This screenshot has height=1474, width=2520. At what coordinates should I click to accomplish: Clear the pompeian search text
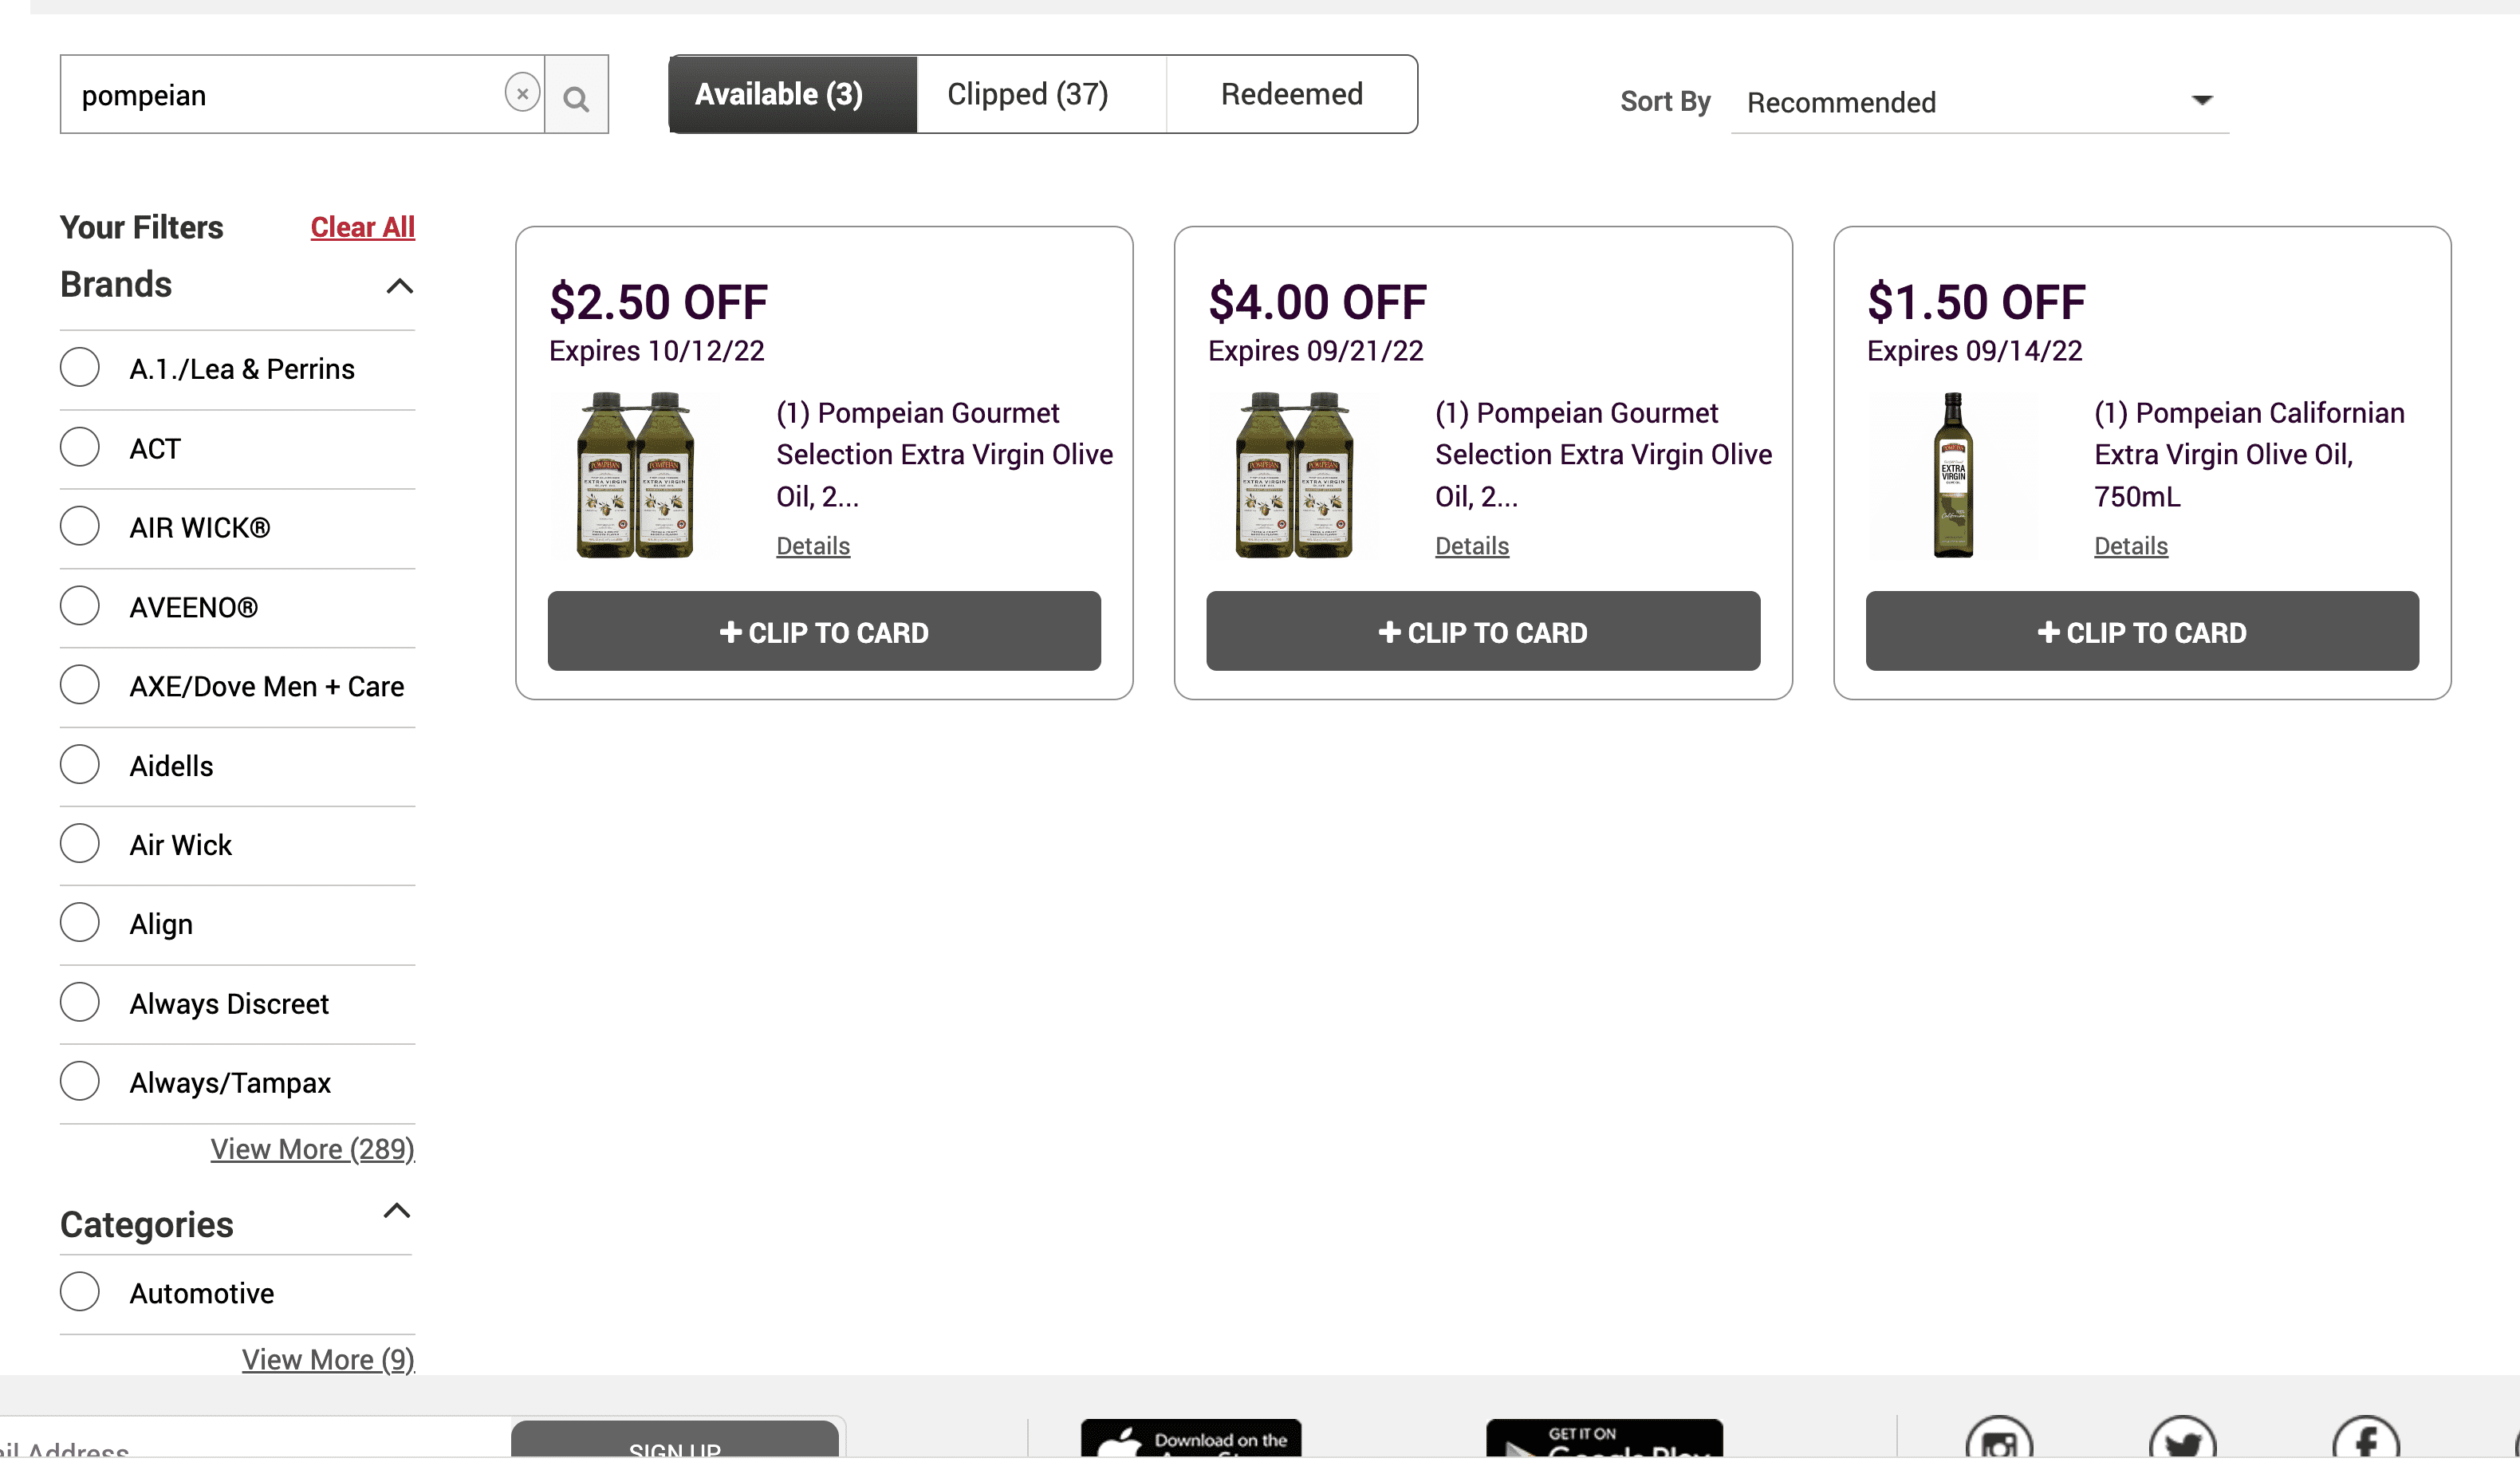tap(522, 93)
